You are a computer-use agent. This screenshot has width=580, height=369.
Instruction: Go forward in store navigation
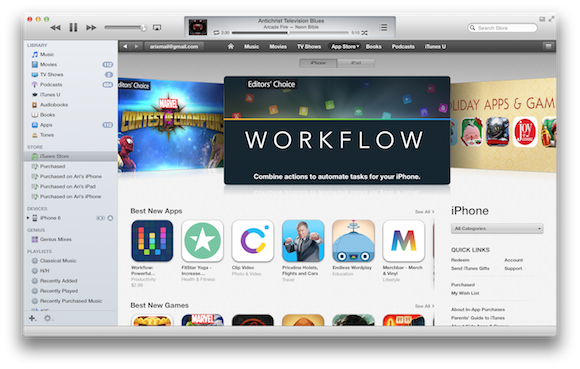pos(136,47)
